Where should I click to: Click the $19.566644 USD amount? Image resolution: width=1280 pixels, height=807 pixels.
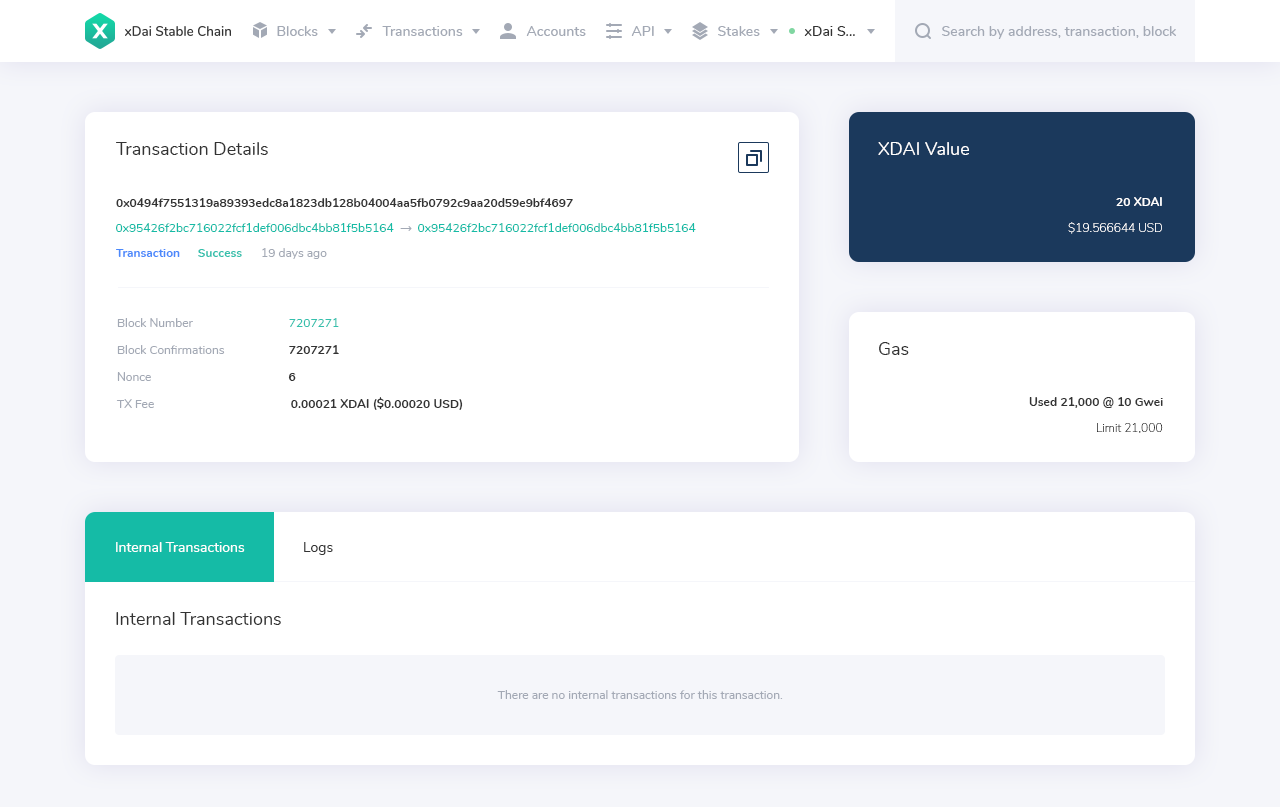click(1115, 228)
